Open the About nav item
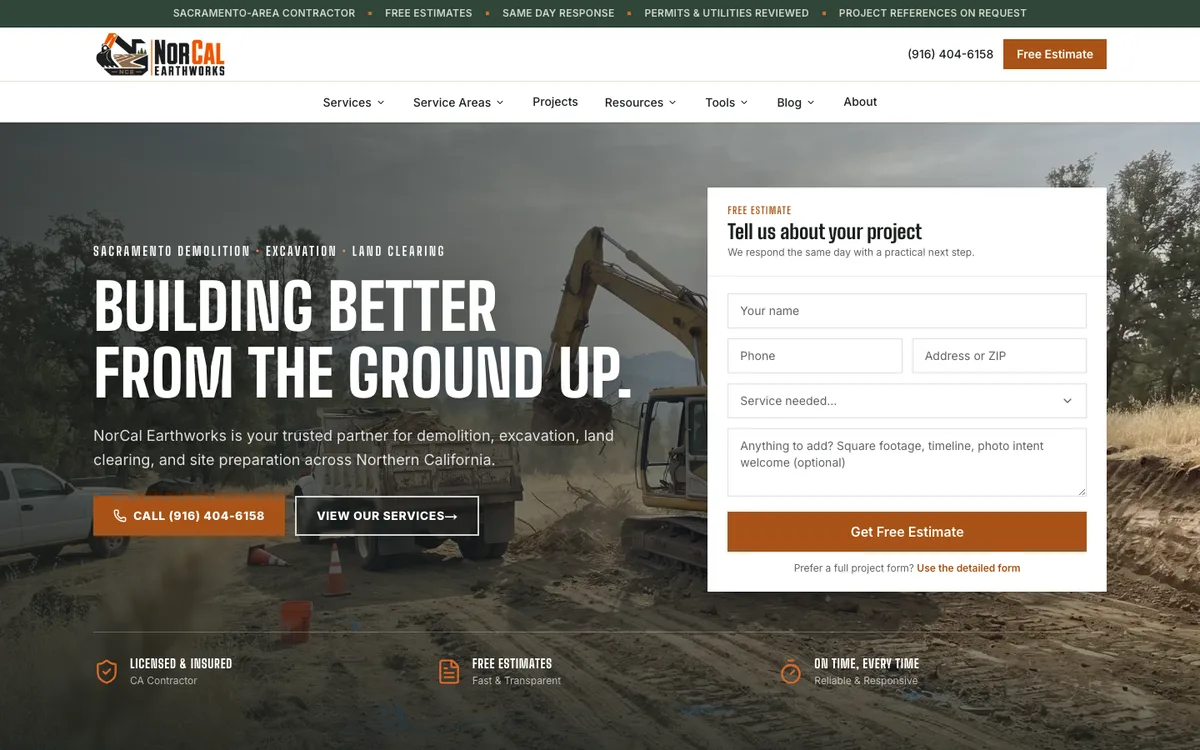Viewport: 1200px width, 750px height. tap(860, 102)
